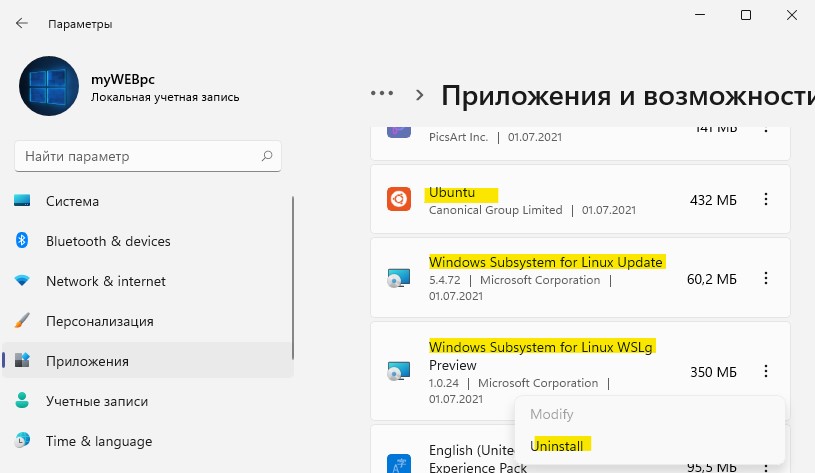Select Windows Subsystem for Linux Update entry
This screenshot has width=815, height=473.
point(580,278)
